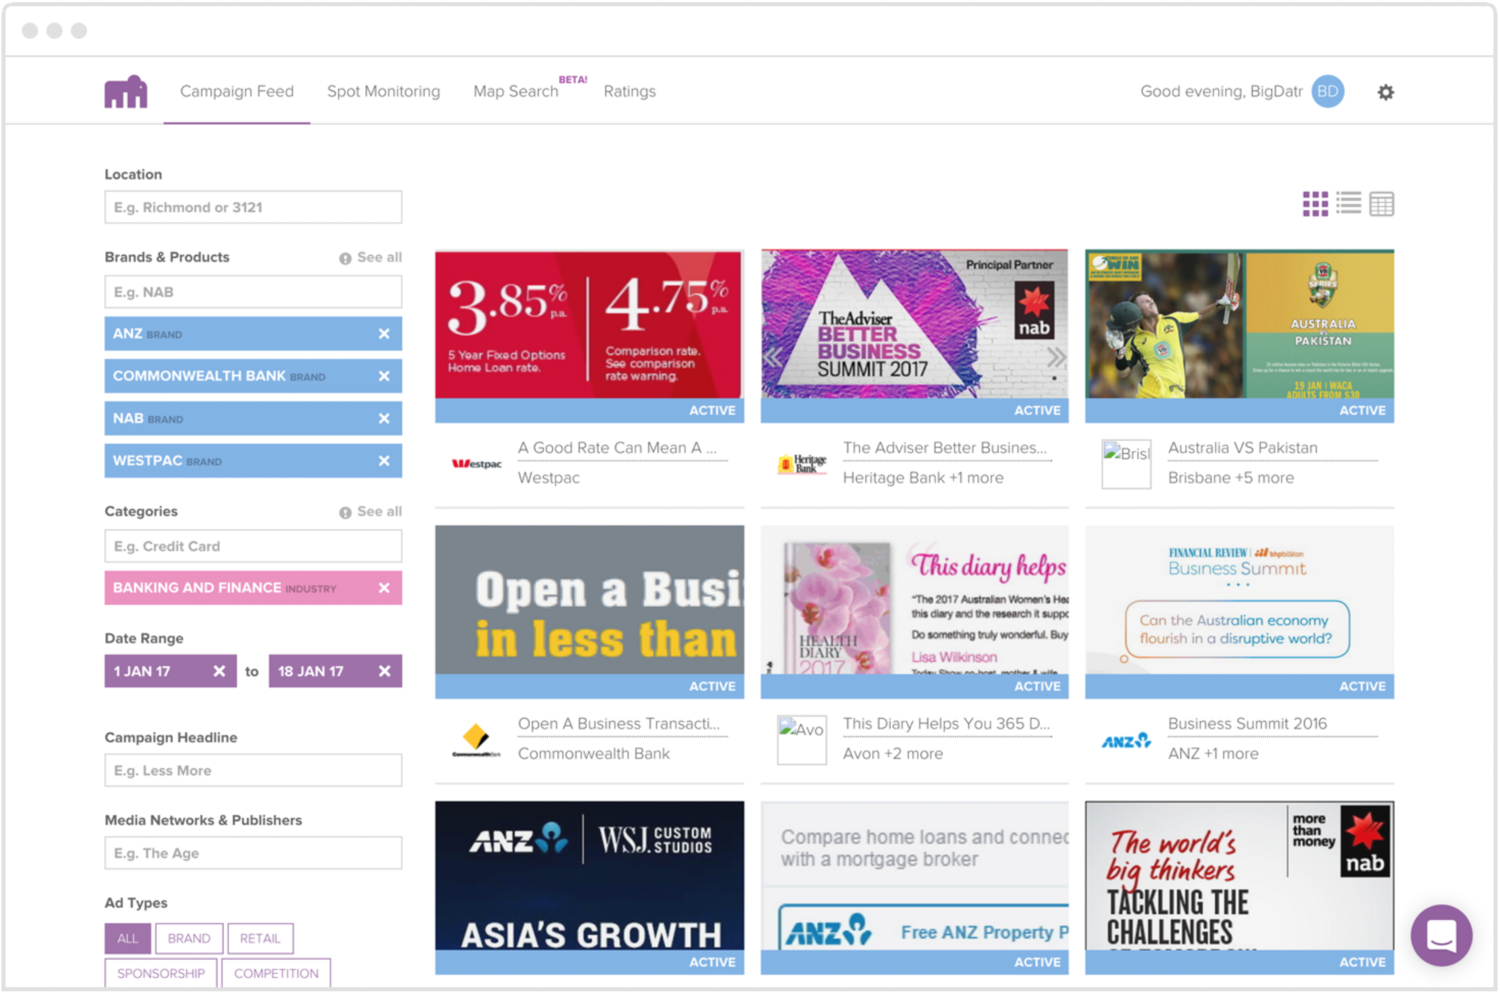Open ANZ WSJ Asia's Growth thumbnail
The image size is (1500, 993).
coord(589,876)
